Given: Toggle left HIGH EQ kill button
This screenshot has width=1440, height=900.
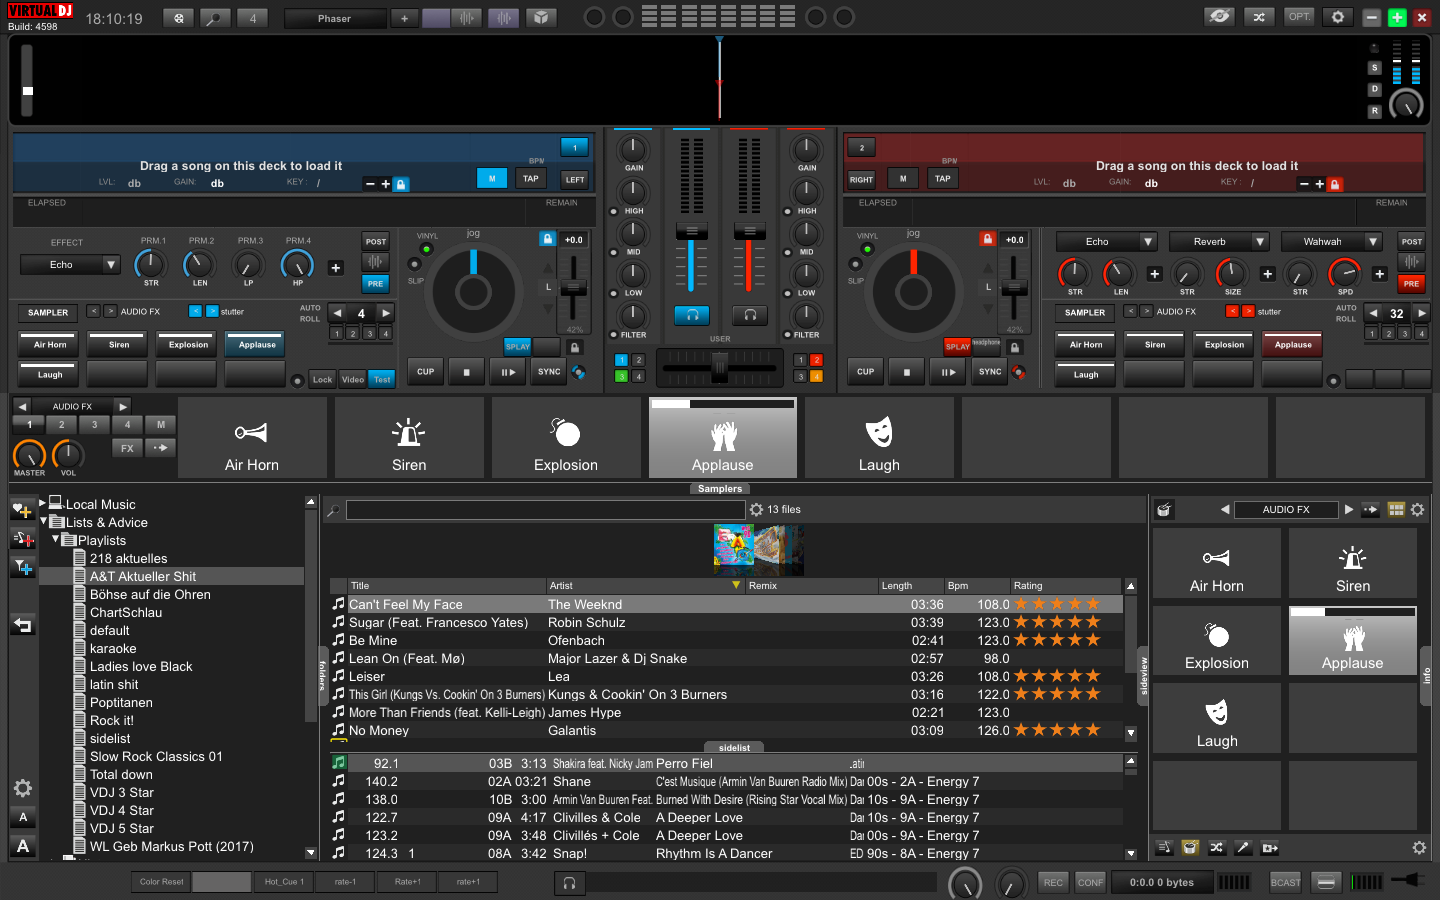Looking at the screenshot, I should pos(613,211).
